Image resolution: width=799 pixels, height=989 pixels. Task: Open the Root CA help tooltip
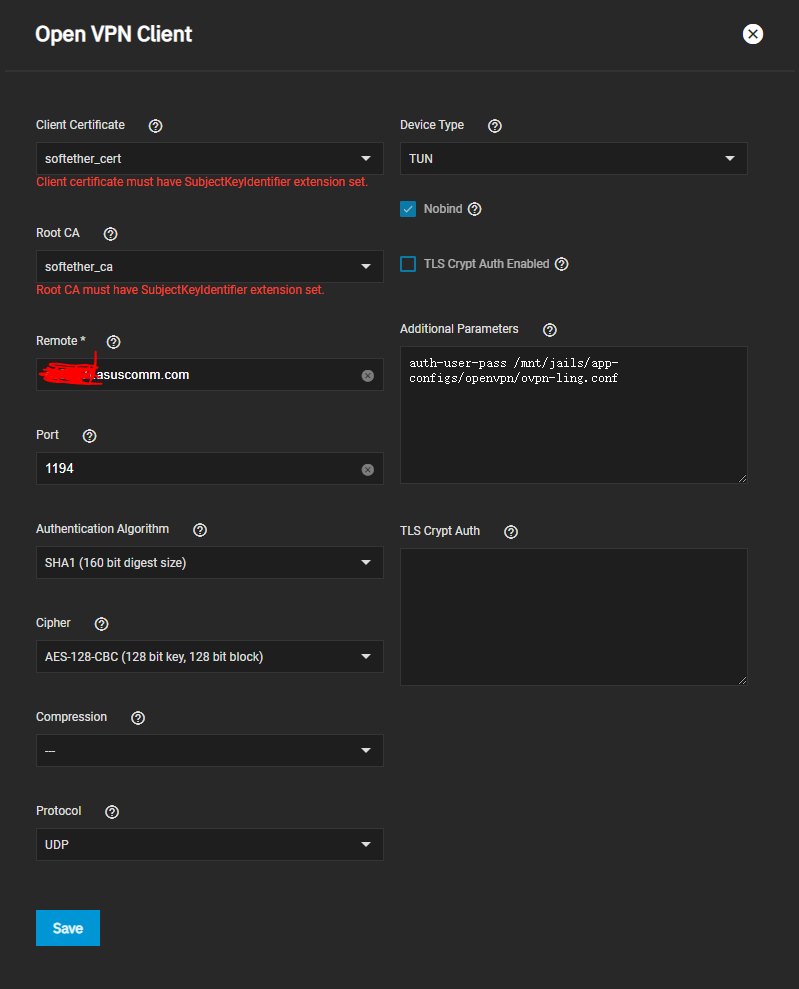110,234
